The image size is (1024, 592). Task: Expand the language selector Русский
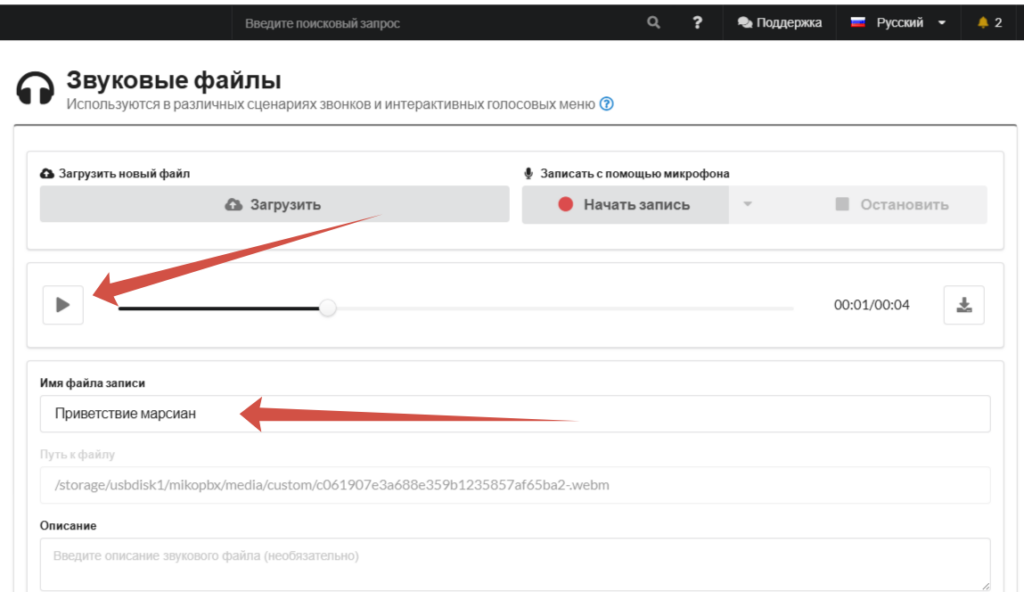coord(898,22)
